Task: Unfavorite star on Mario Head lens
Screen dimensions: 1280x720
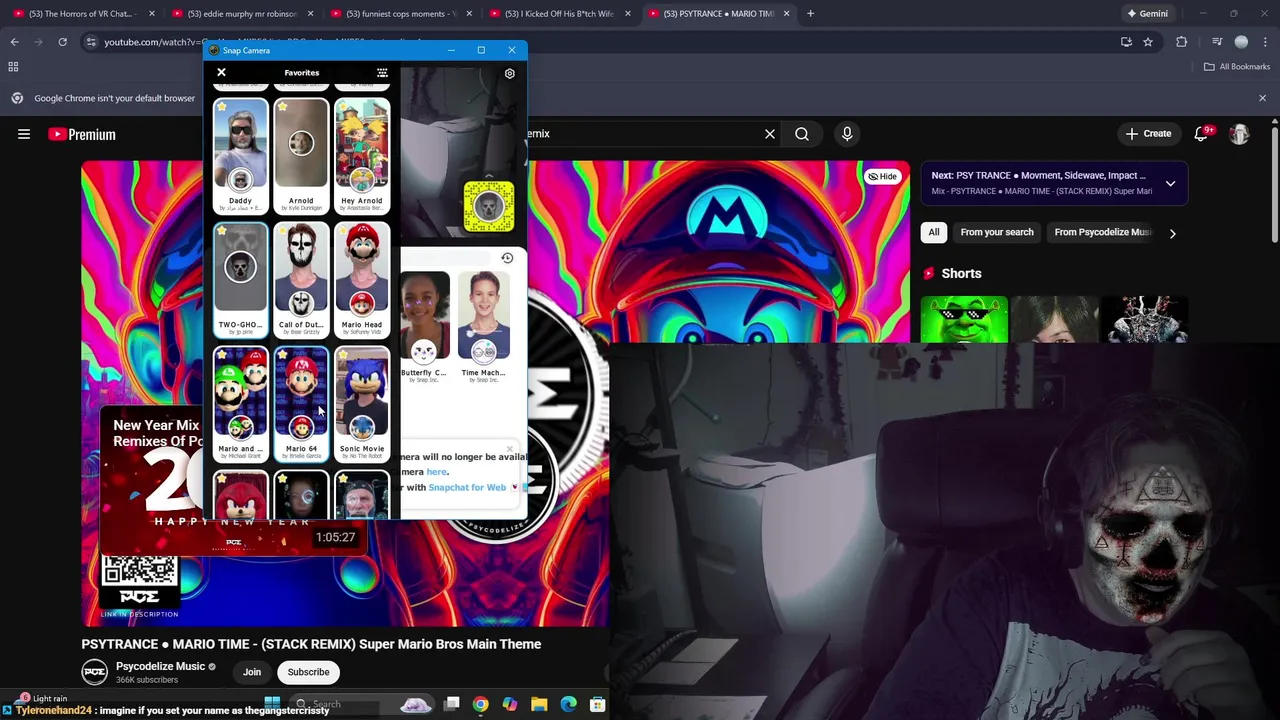Action: (344, 230)
